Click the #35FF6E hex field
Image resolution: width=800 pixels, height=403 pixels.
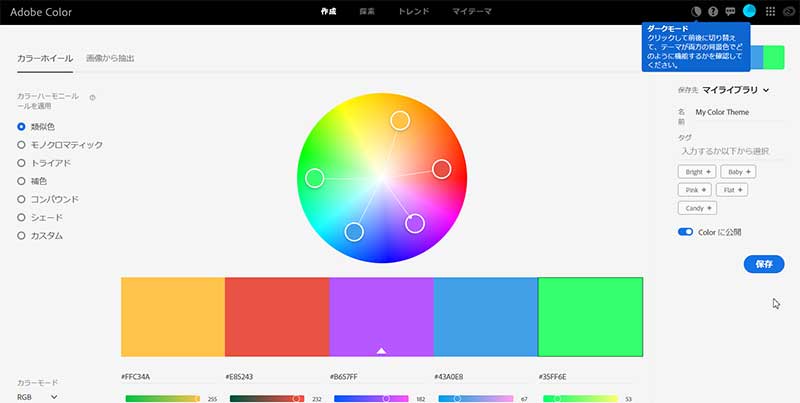[586, 377]
